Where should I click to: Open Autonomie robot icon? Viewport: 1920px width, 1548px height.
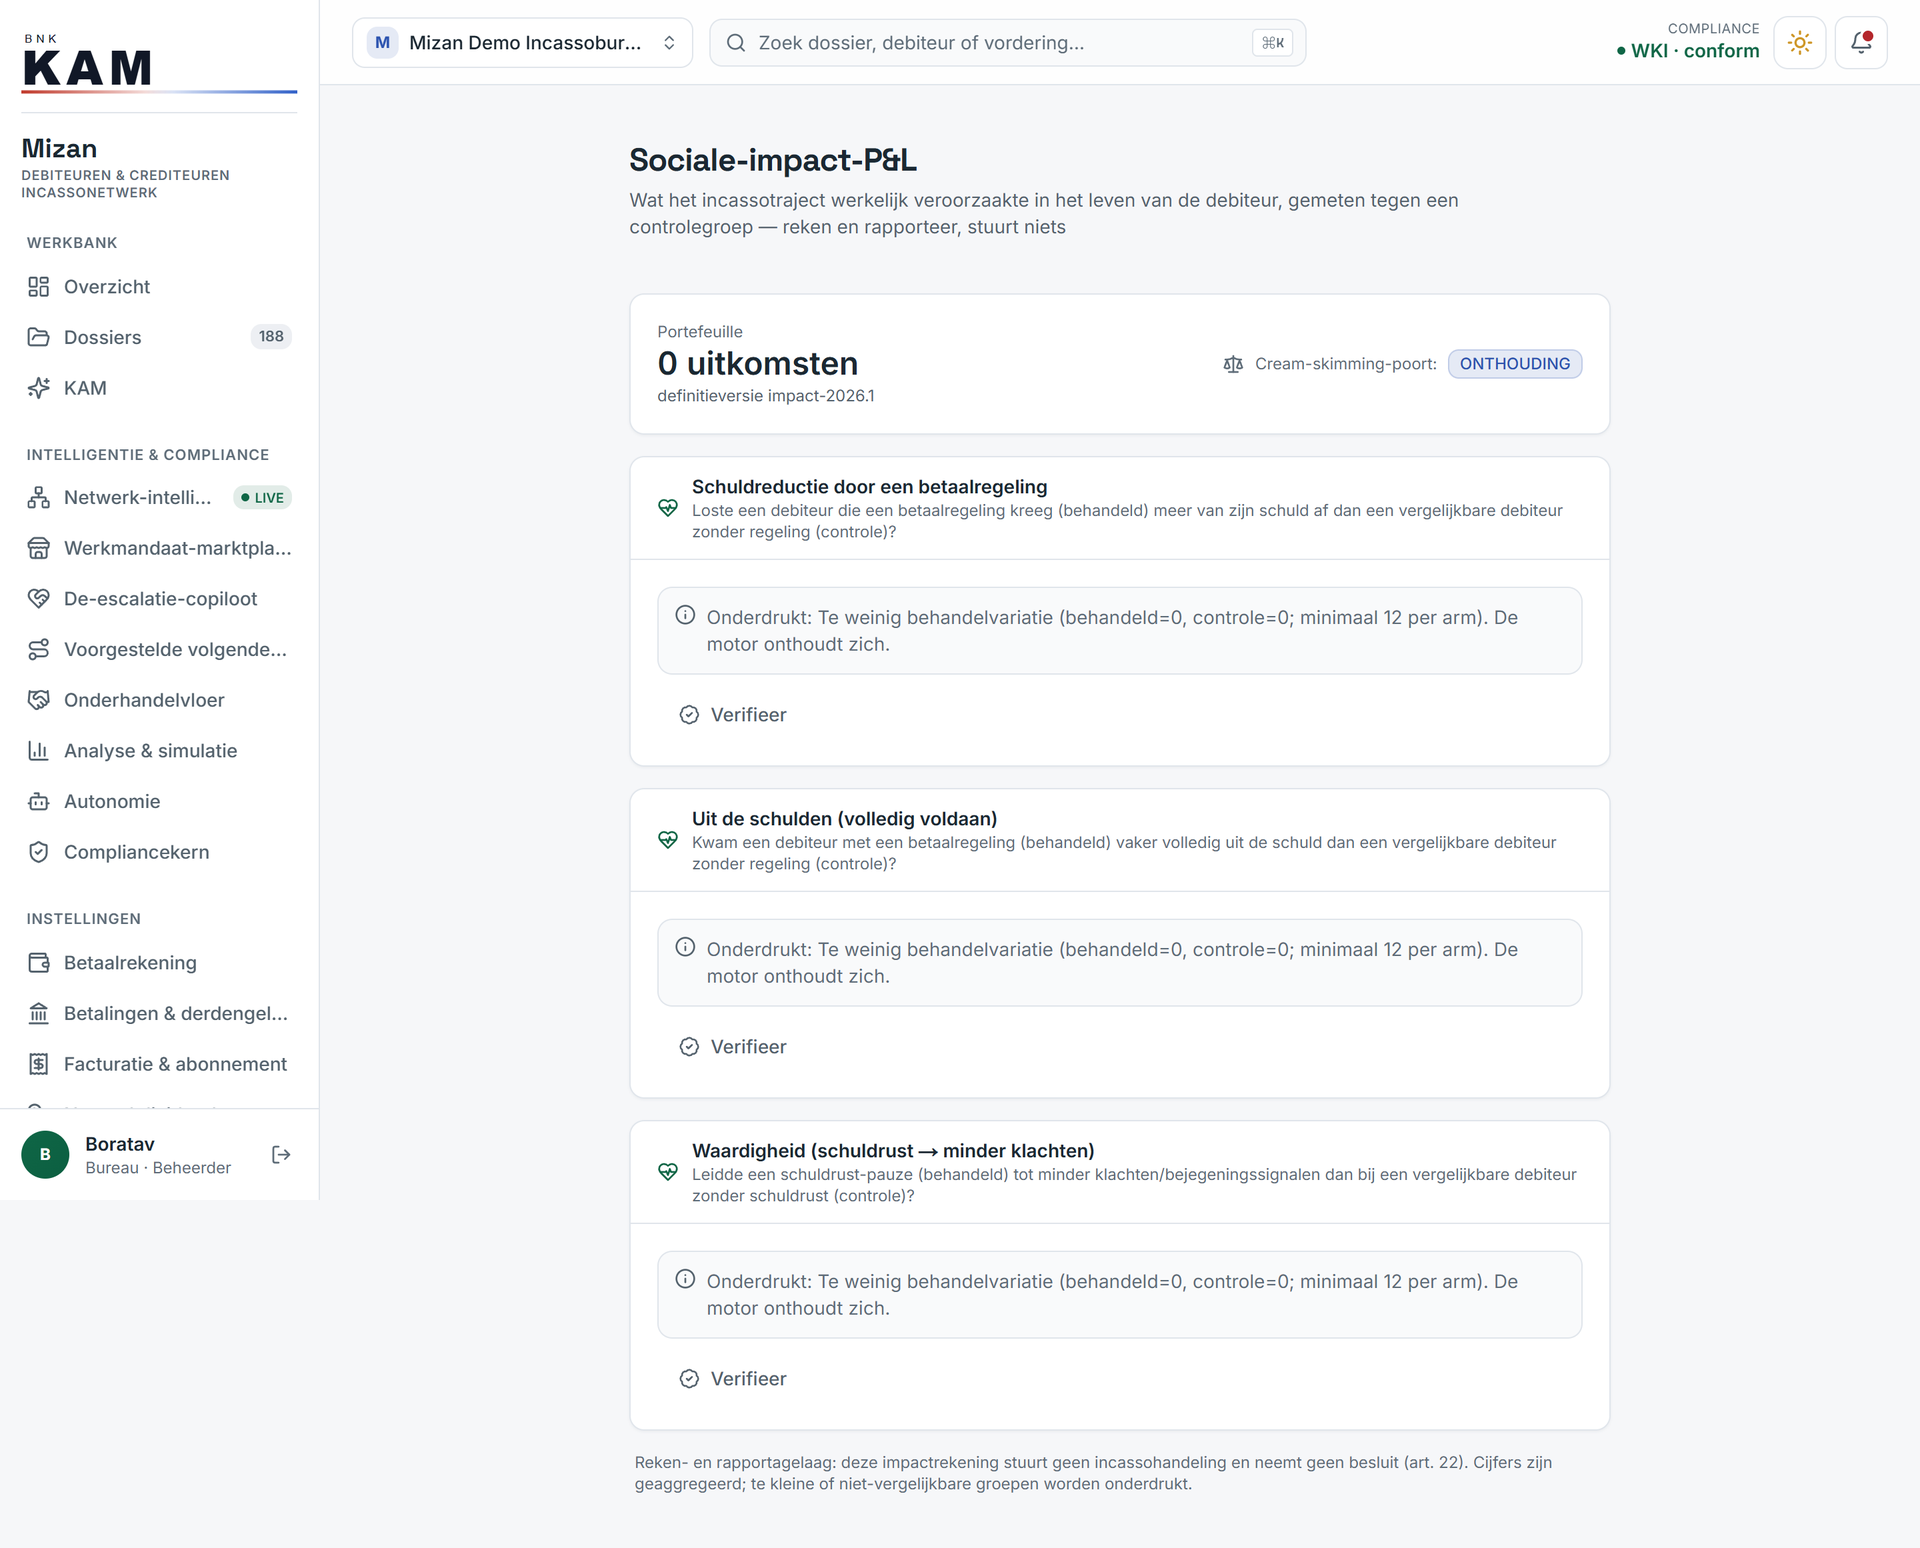pos(38,802)
